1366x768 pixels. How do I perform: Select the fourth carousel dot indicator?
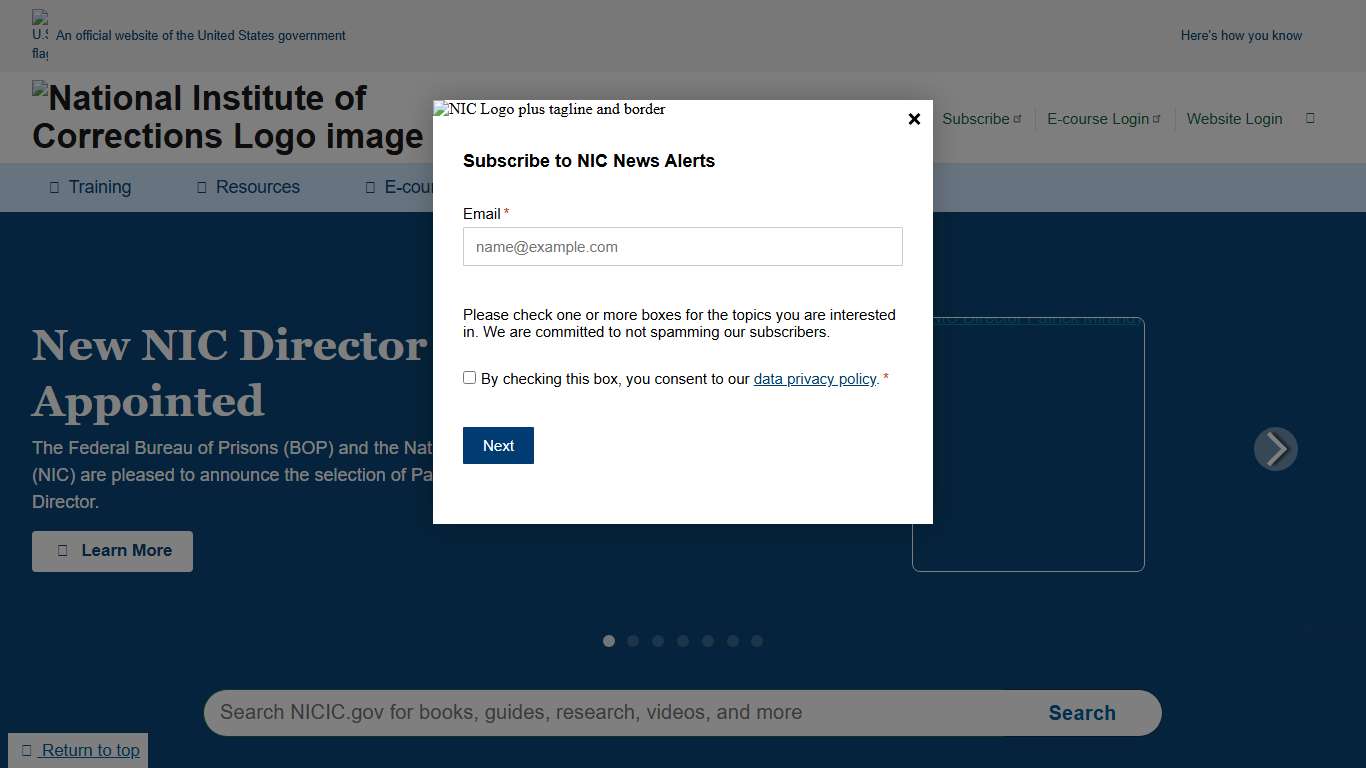tap(683, 641)
